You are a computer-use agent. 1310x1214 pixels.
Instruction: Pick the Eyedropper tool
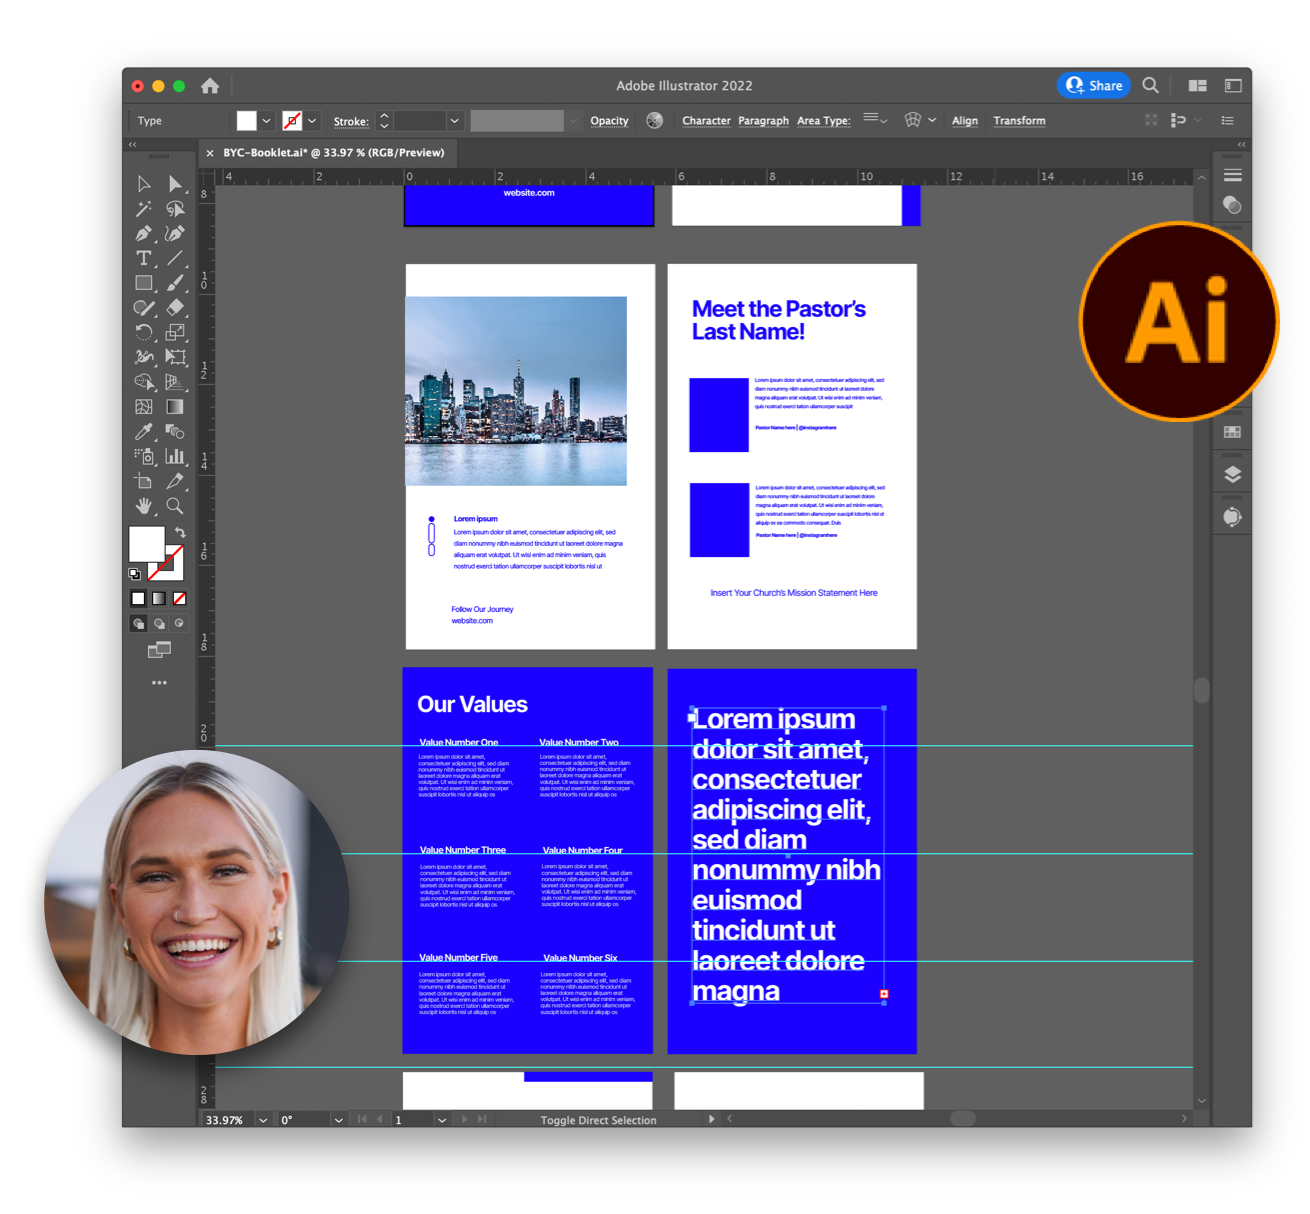[x=144, y=432]
